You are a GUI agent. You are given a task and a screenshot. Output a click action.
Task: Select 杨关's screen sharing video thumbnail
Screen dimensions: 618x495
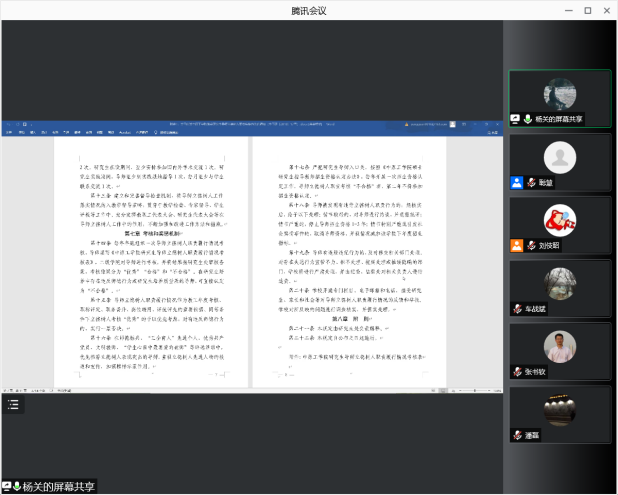[559, 93]
